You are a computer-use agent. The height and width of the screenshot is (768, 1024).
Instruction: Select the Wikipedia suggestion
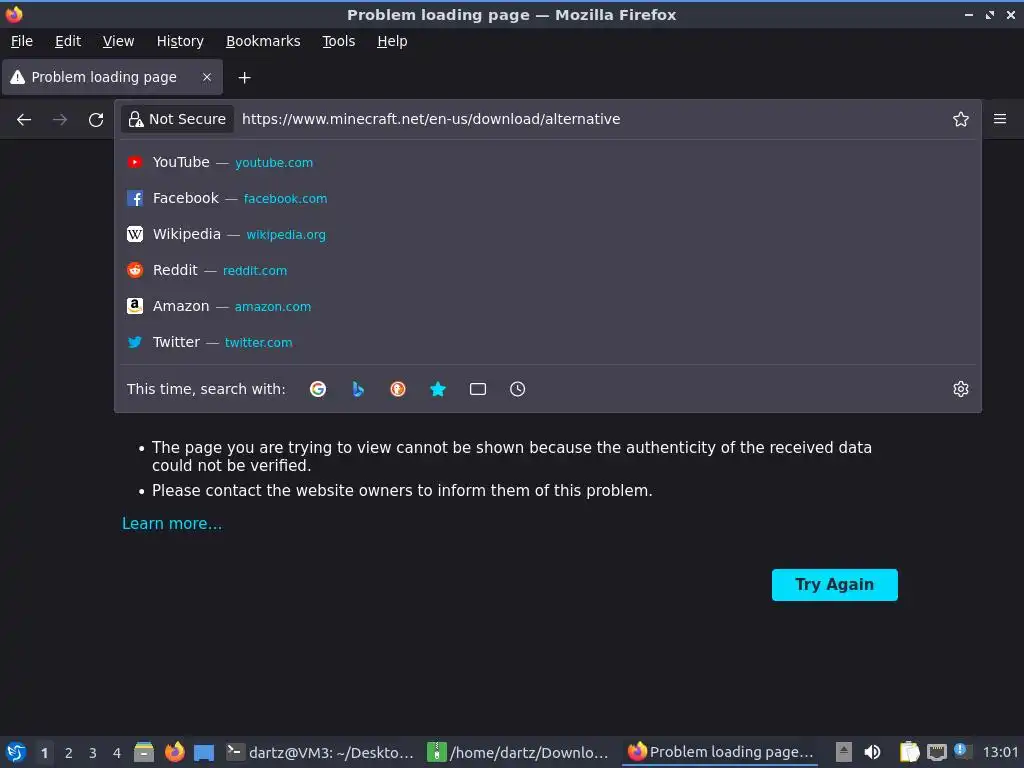coord(548,234)
